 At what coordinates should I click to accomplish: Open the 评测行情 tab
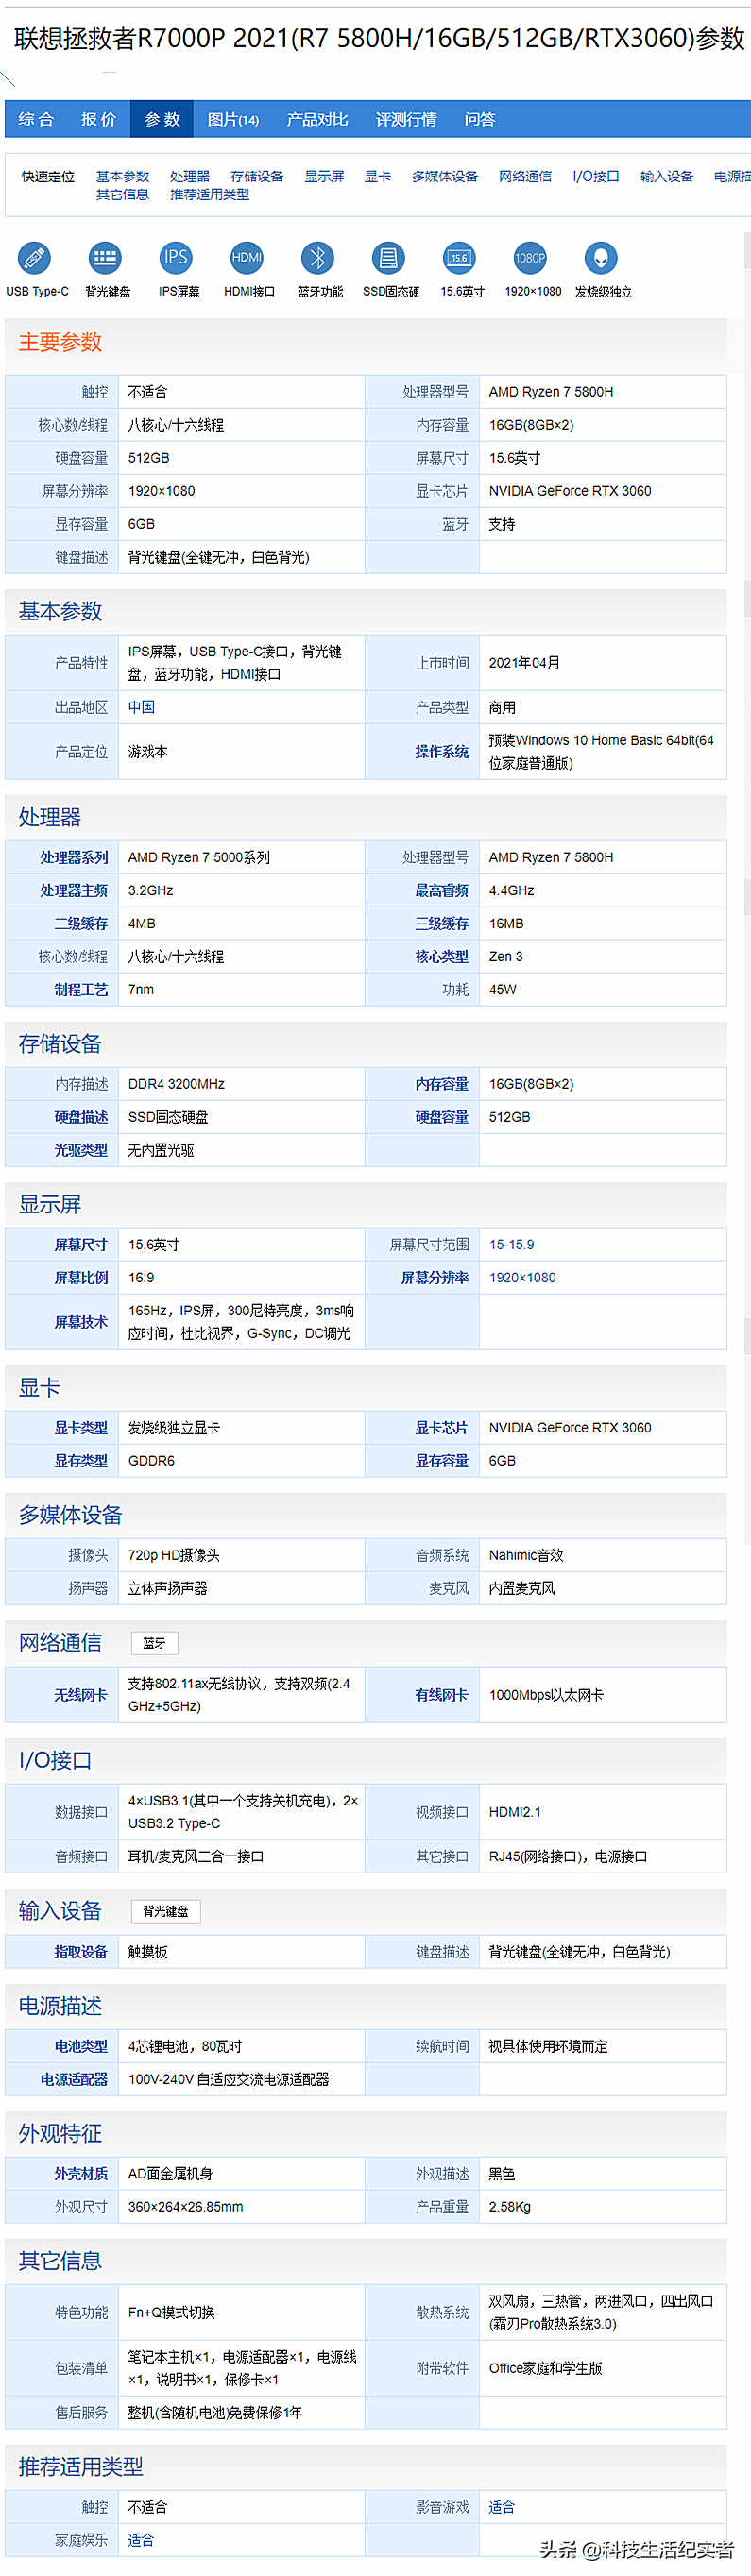(406, 119)
